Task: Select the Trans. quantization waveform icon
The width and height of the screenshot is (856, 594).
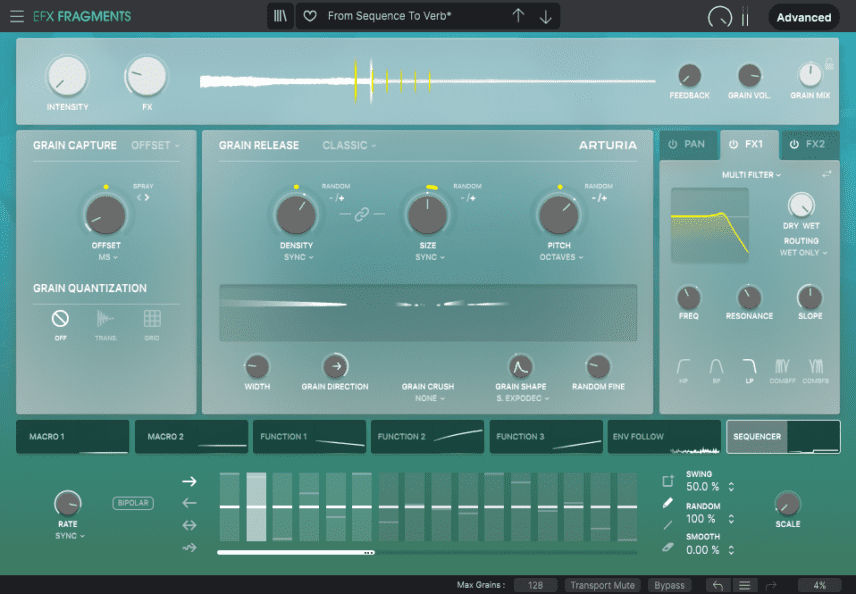Action: [105, 318]
